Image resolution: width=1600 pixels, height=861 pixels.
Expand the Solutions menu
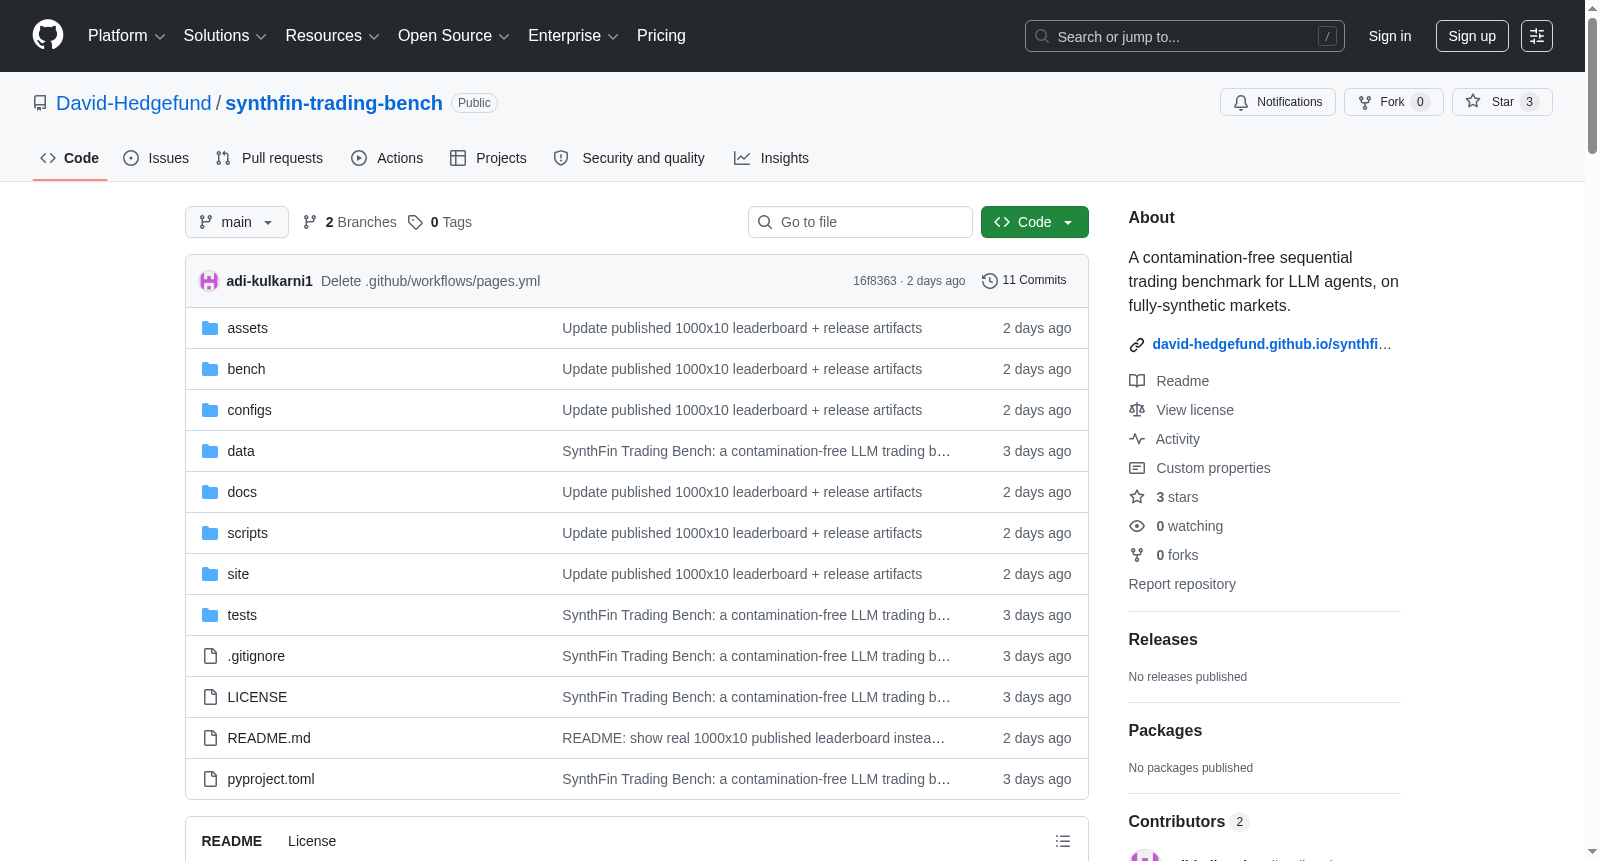(225, 36)
